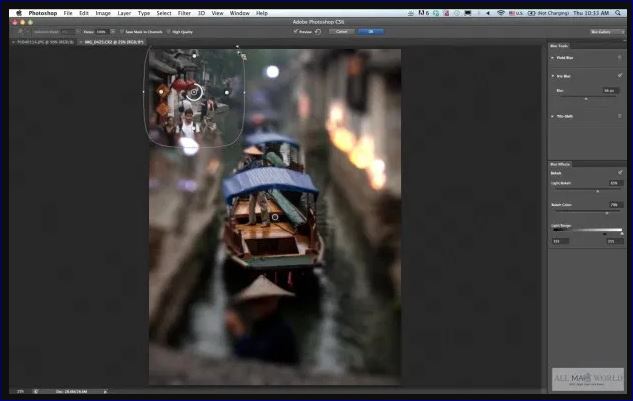Image resolution: width=633 pixels, height=401 pixels.
Task: Click the Light Bokeh percentage field
Action: (615, 183)
